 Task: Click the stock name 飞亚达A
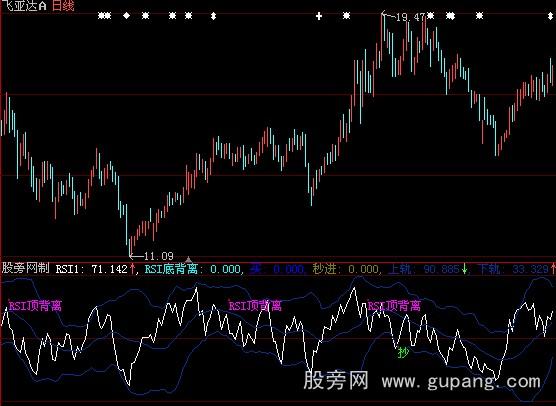click(x=24, y=6)
